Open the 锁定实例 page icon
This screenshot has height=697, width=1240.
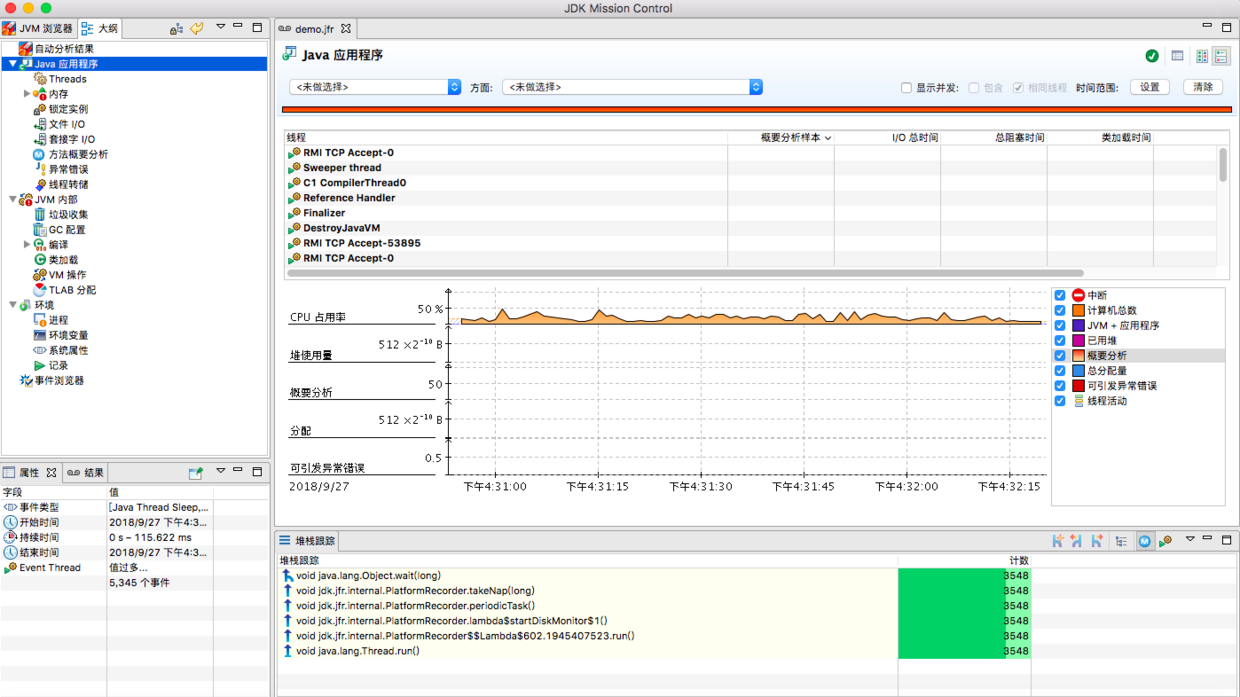tap(40, 108)
